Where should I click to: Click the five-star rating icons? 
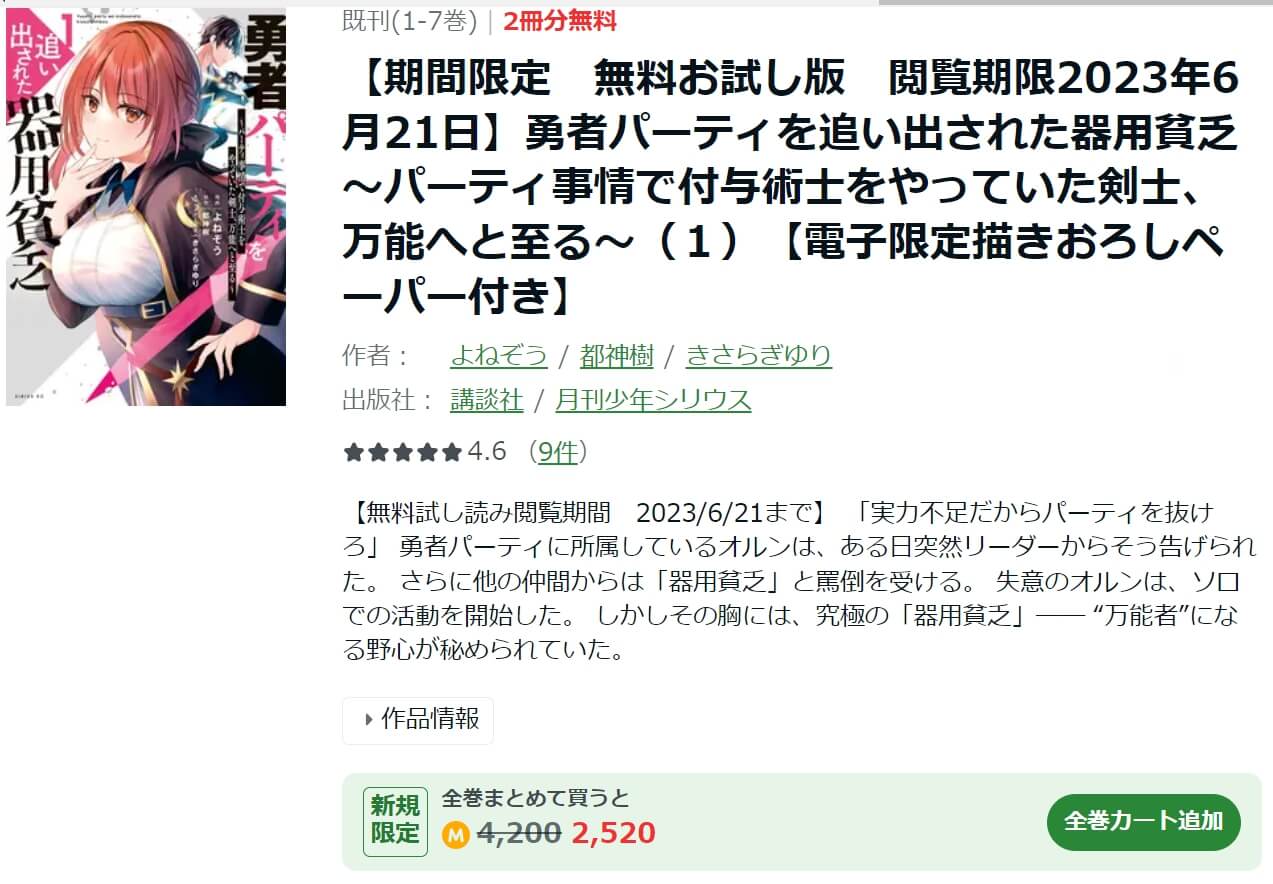[x=403, y=453]
